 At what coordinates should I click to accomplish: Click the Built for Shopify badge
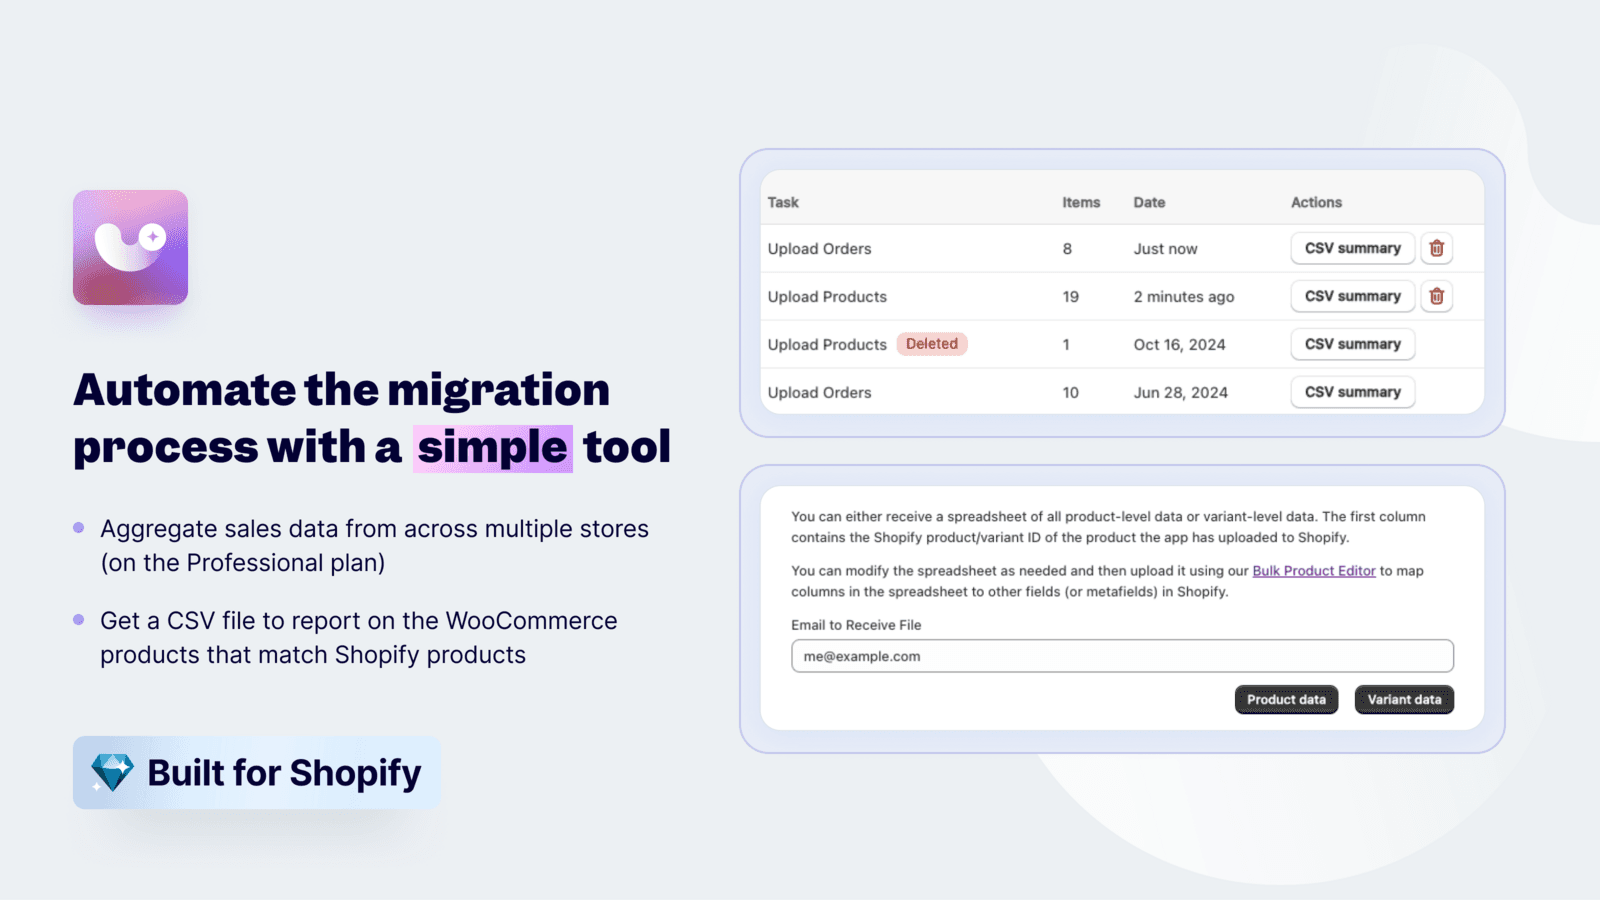tap(256, 772)
